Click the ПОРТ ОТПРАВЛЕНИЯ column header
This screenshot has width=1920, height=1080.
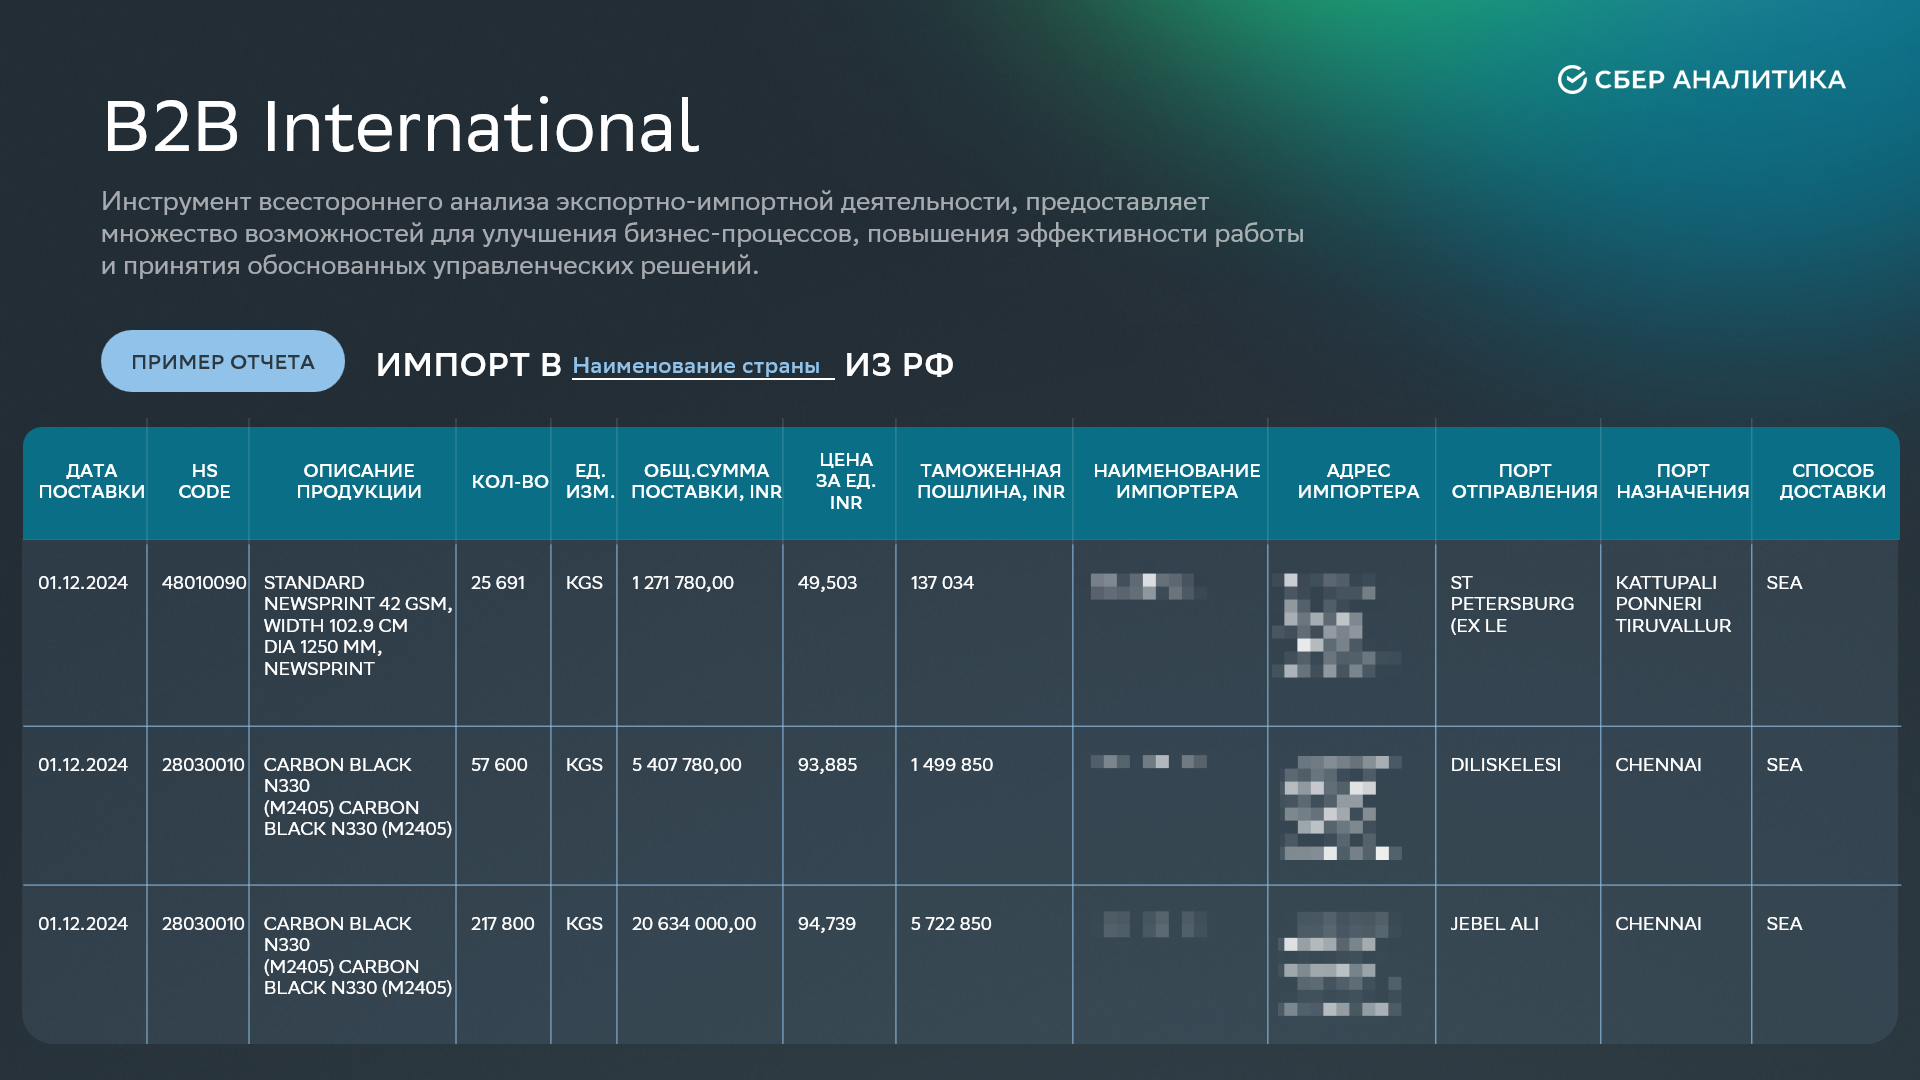click(x=1524, y=481)
